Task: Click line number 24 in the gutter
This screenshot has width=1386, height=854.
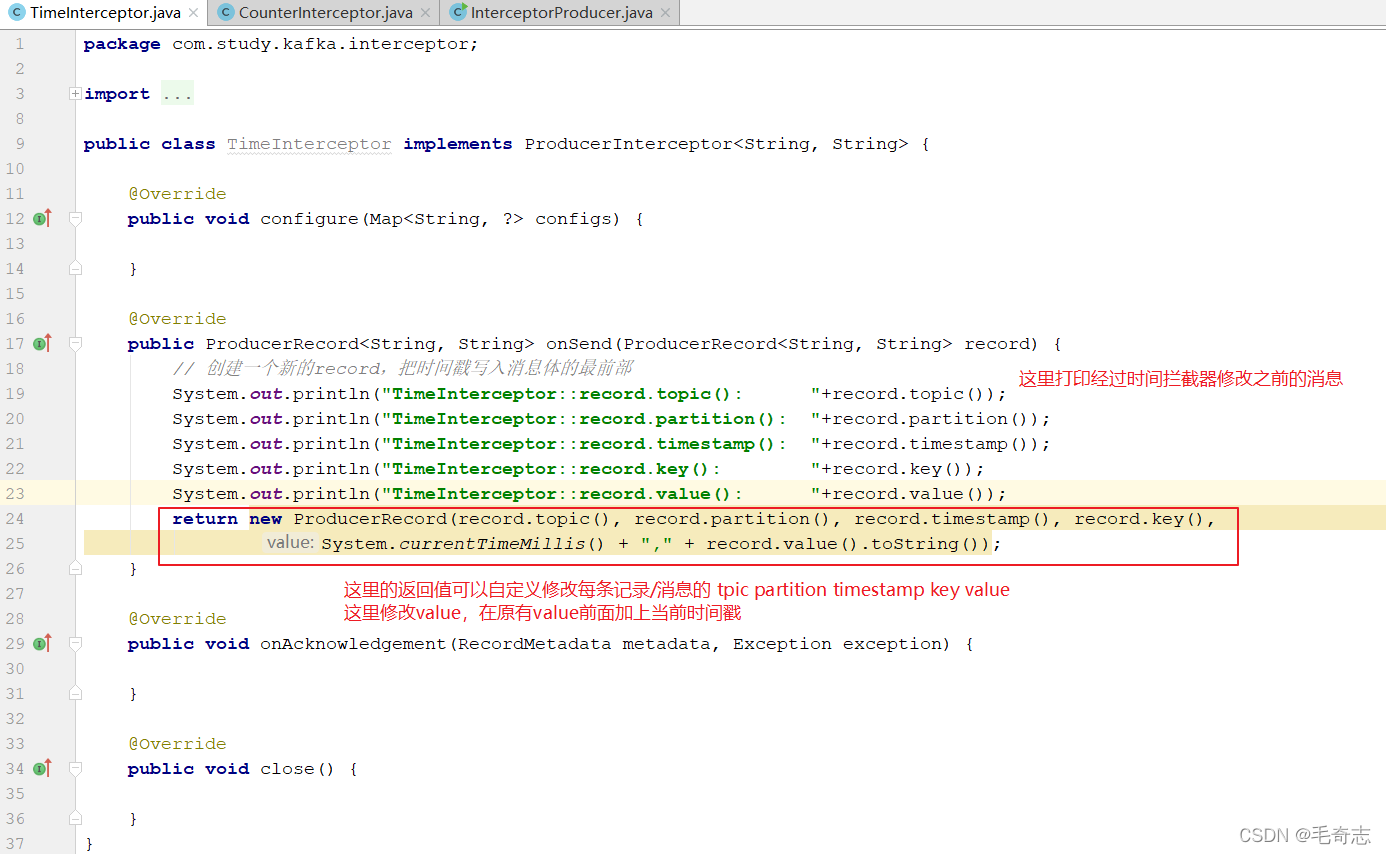Action: point(14,518)
